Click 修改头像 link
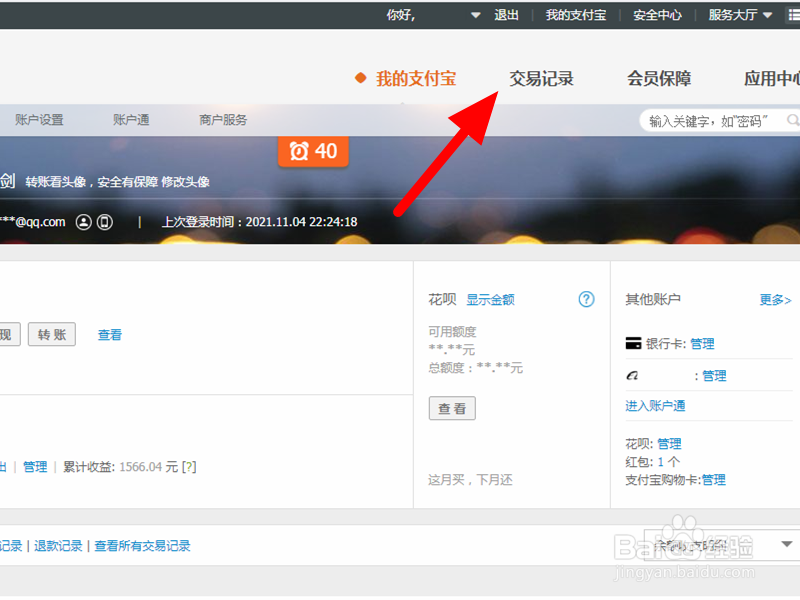Image resolution: width=800 pixels, height=600 pixels. (x=185, y=182)
